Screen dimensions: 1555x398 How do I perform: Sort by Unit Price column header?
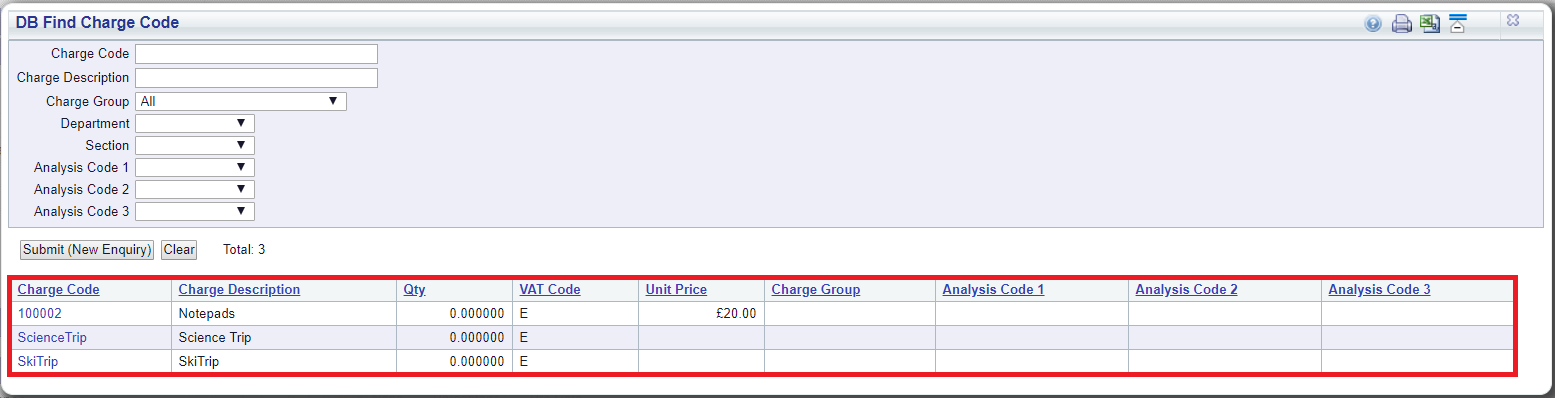[x=676, y=290]
